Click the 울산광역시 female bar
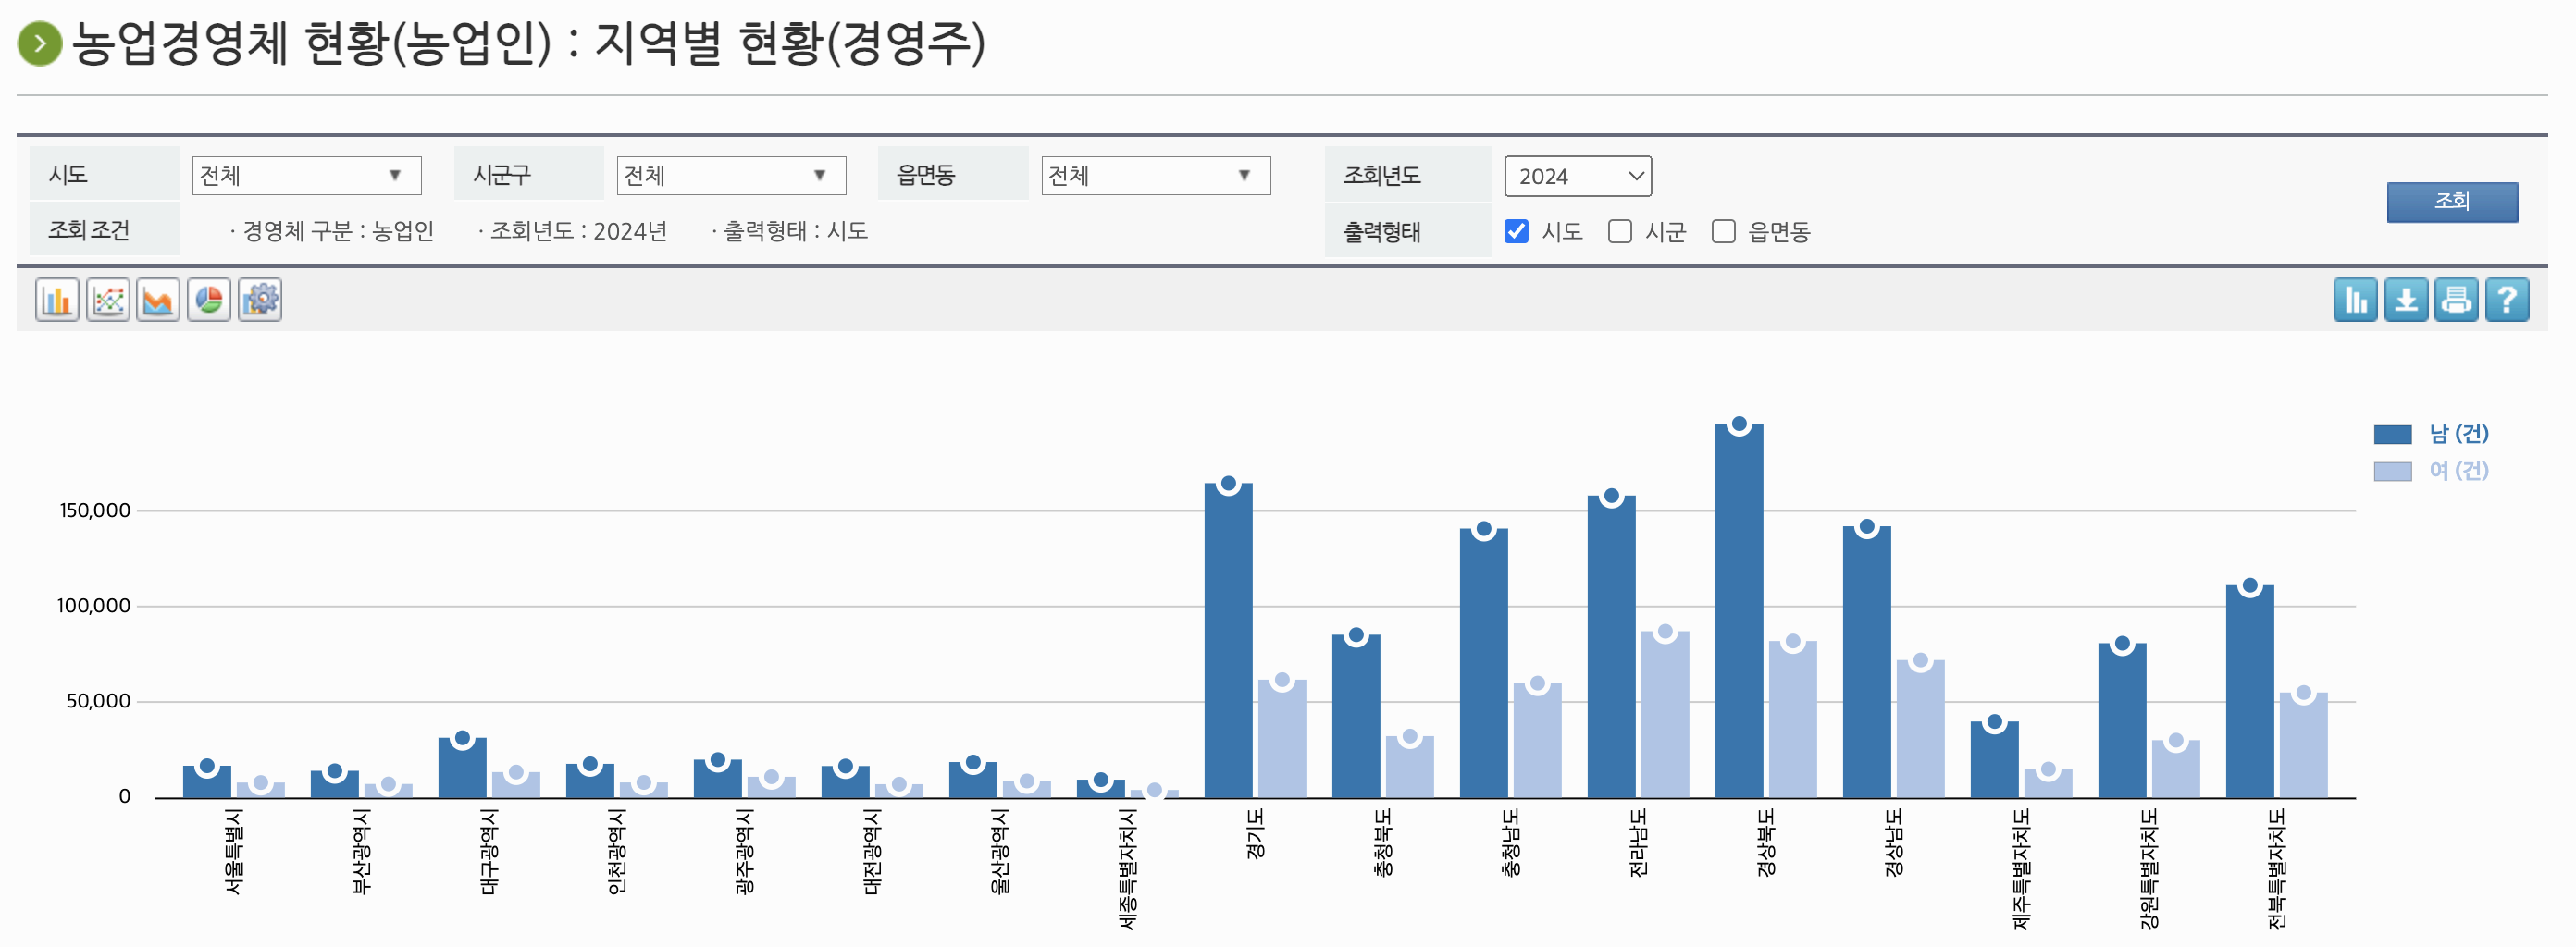 click(1026, 789)
